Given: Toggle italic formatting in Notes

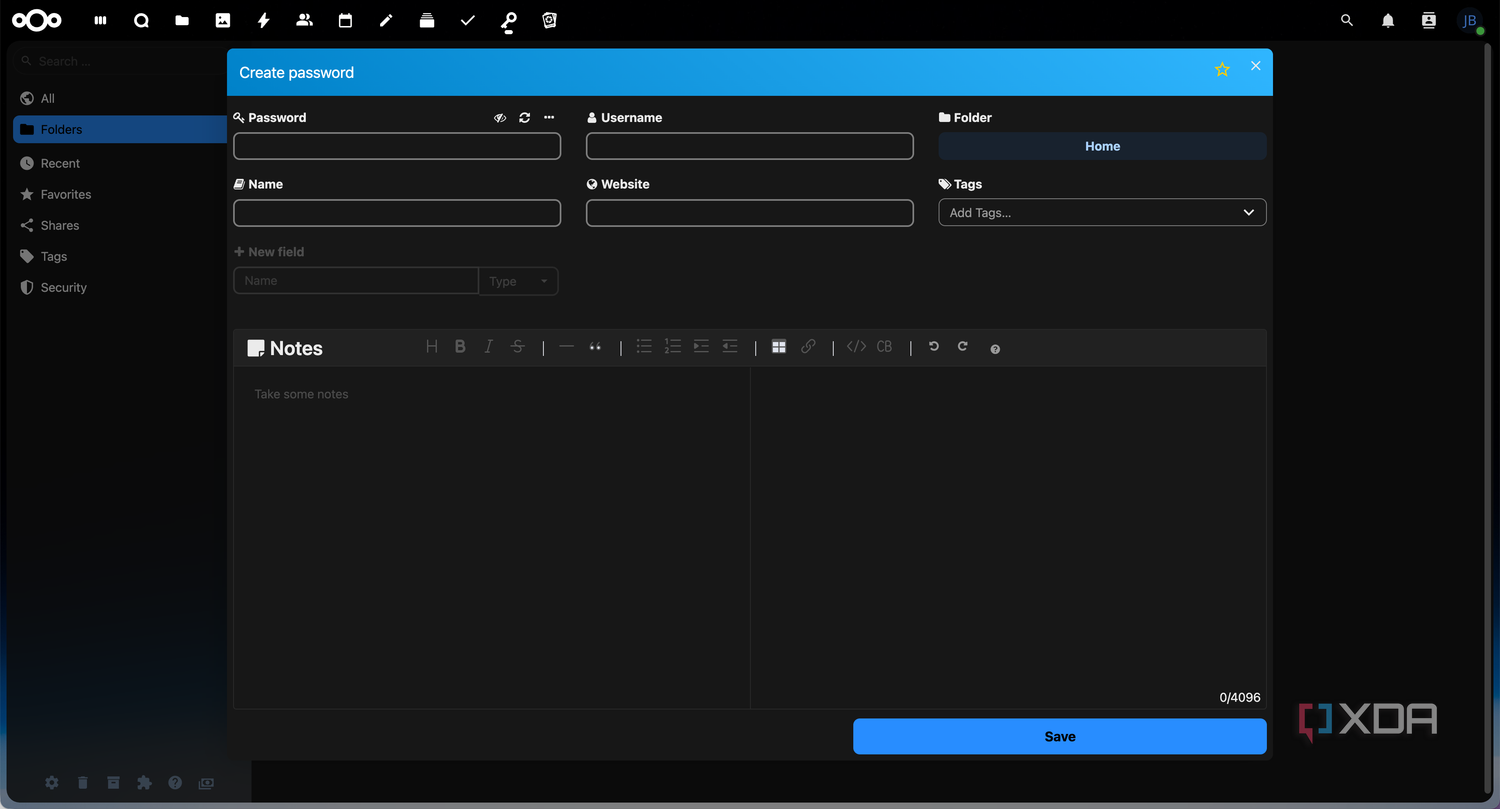Looking at the screenshot, I should [x=489, y=347].
